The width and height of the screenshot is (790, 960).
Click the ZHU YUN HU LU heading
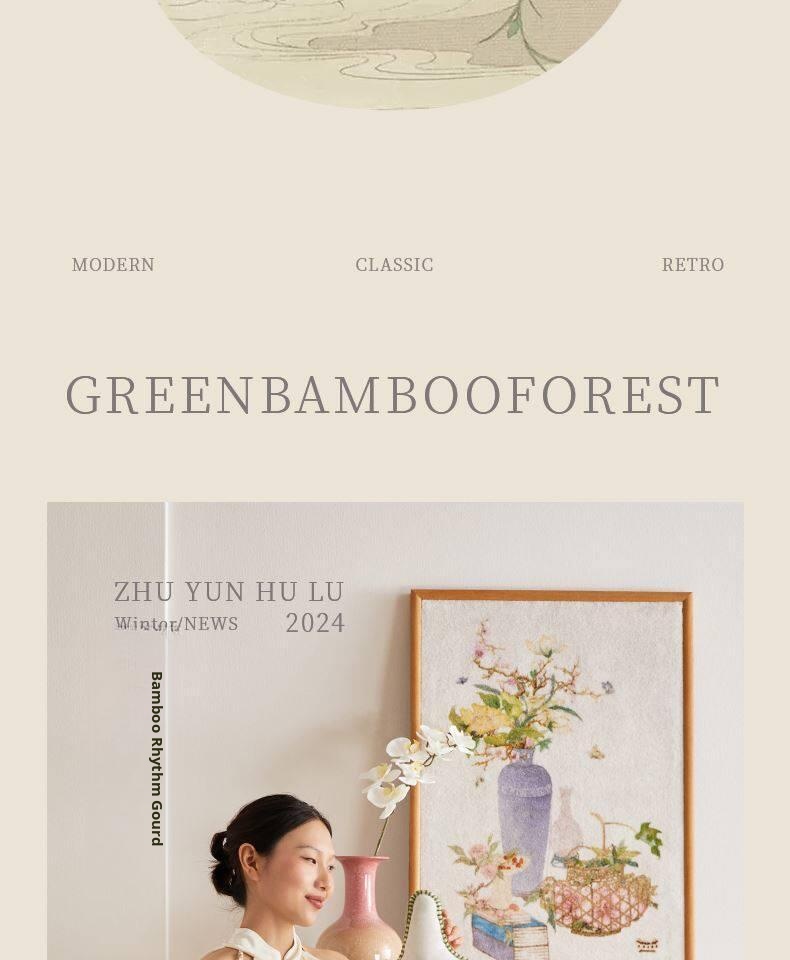[229, 592]
